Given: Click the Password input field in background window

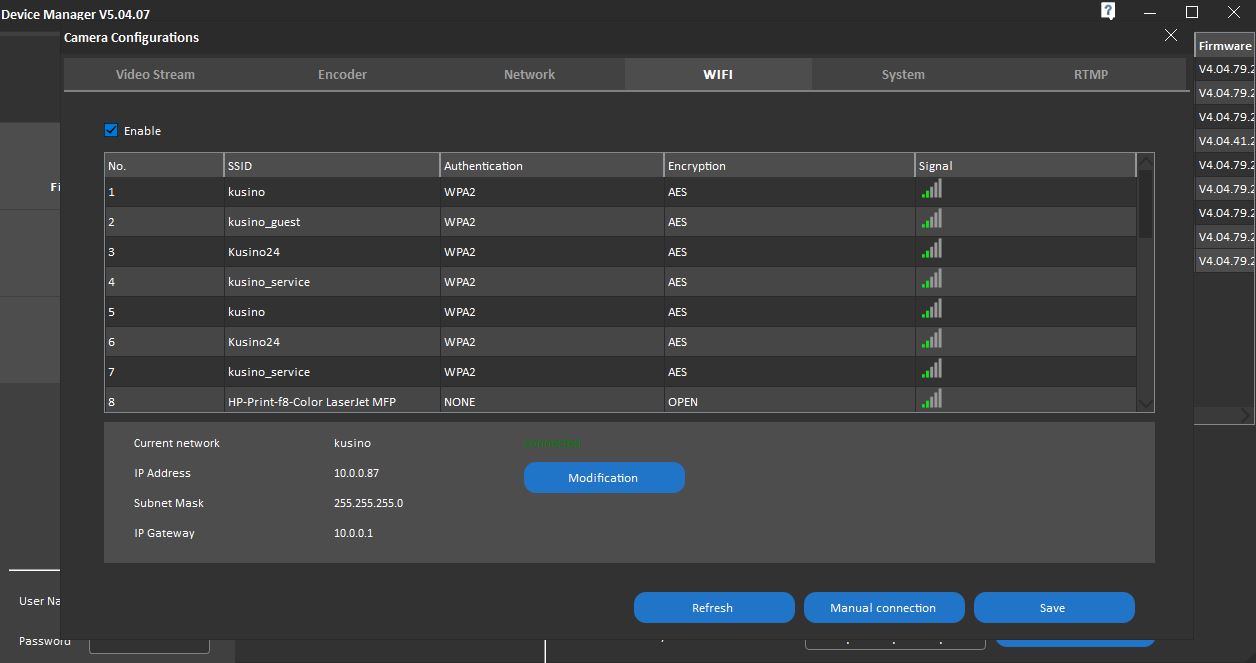Looking at the screenshot, I should pos(149,645).
